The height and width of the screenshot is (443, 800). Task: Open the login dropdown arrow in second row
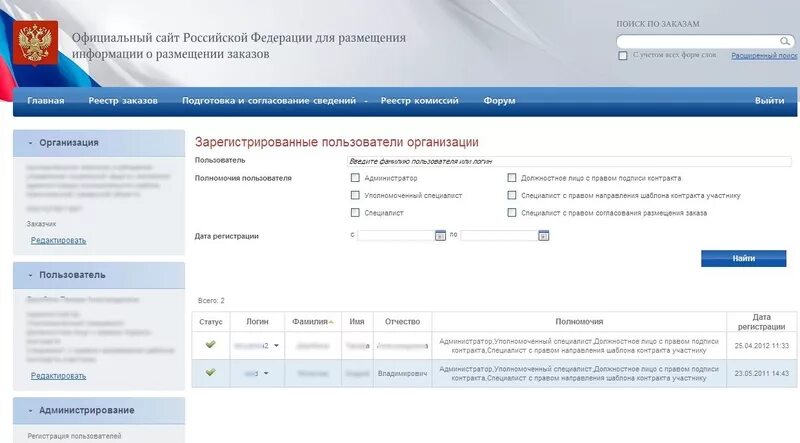coord(266,374)
